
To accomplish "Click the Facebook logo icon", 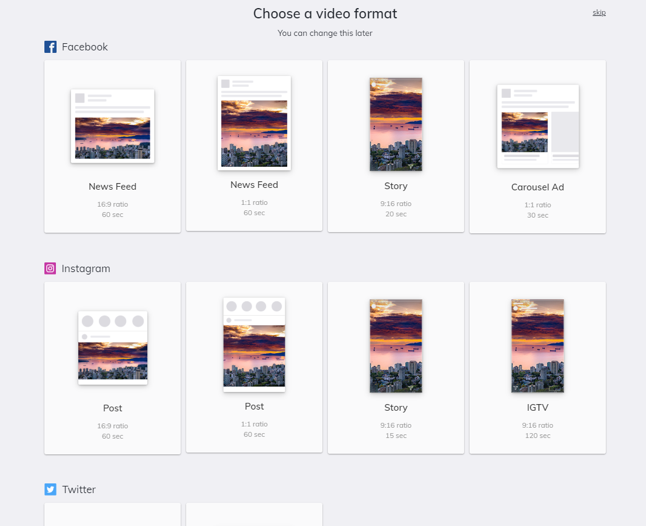I will tap(50, 47).
